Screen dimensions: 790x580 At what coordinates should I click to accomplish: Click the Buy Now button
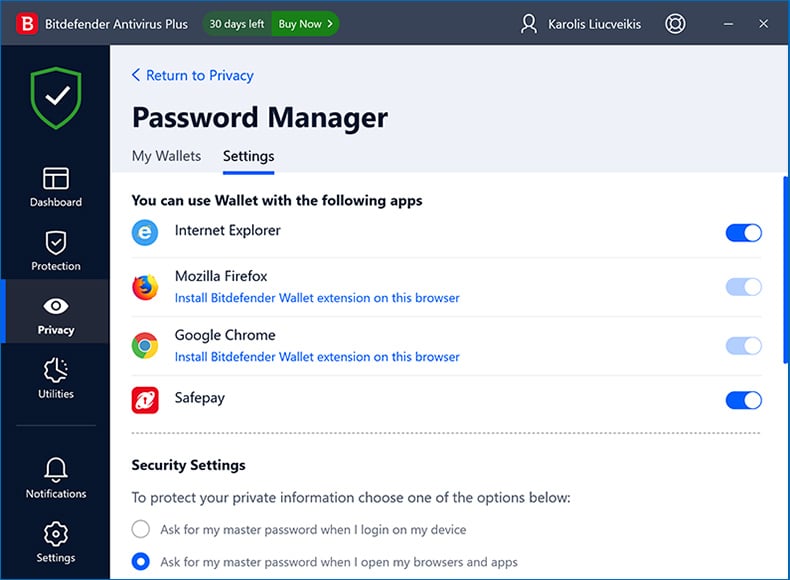pos(305,24)
